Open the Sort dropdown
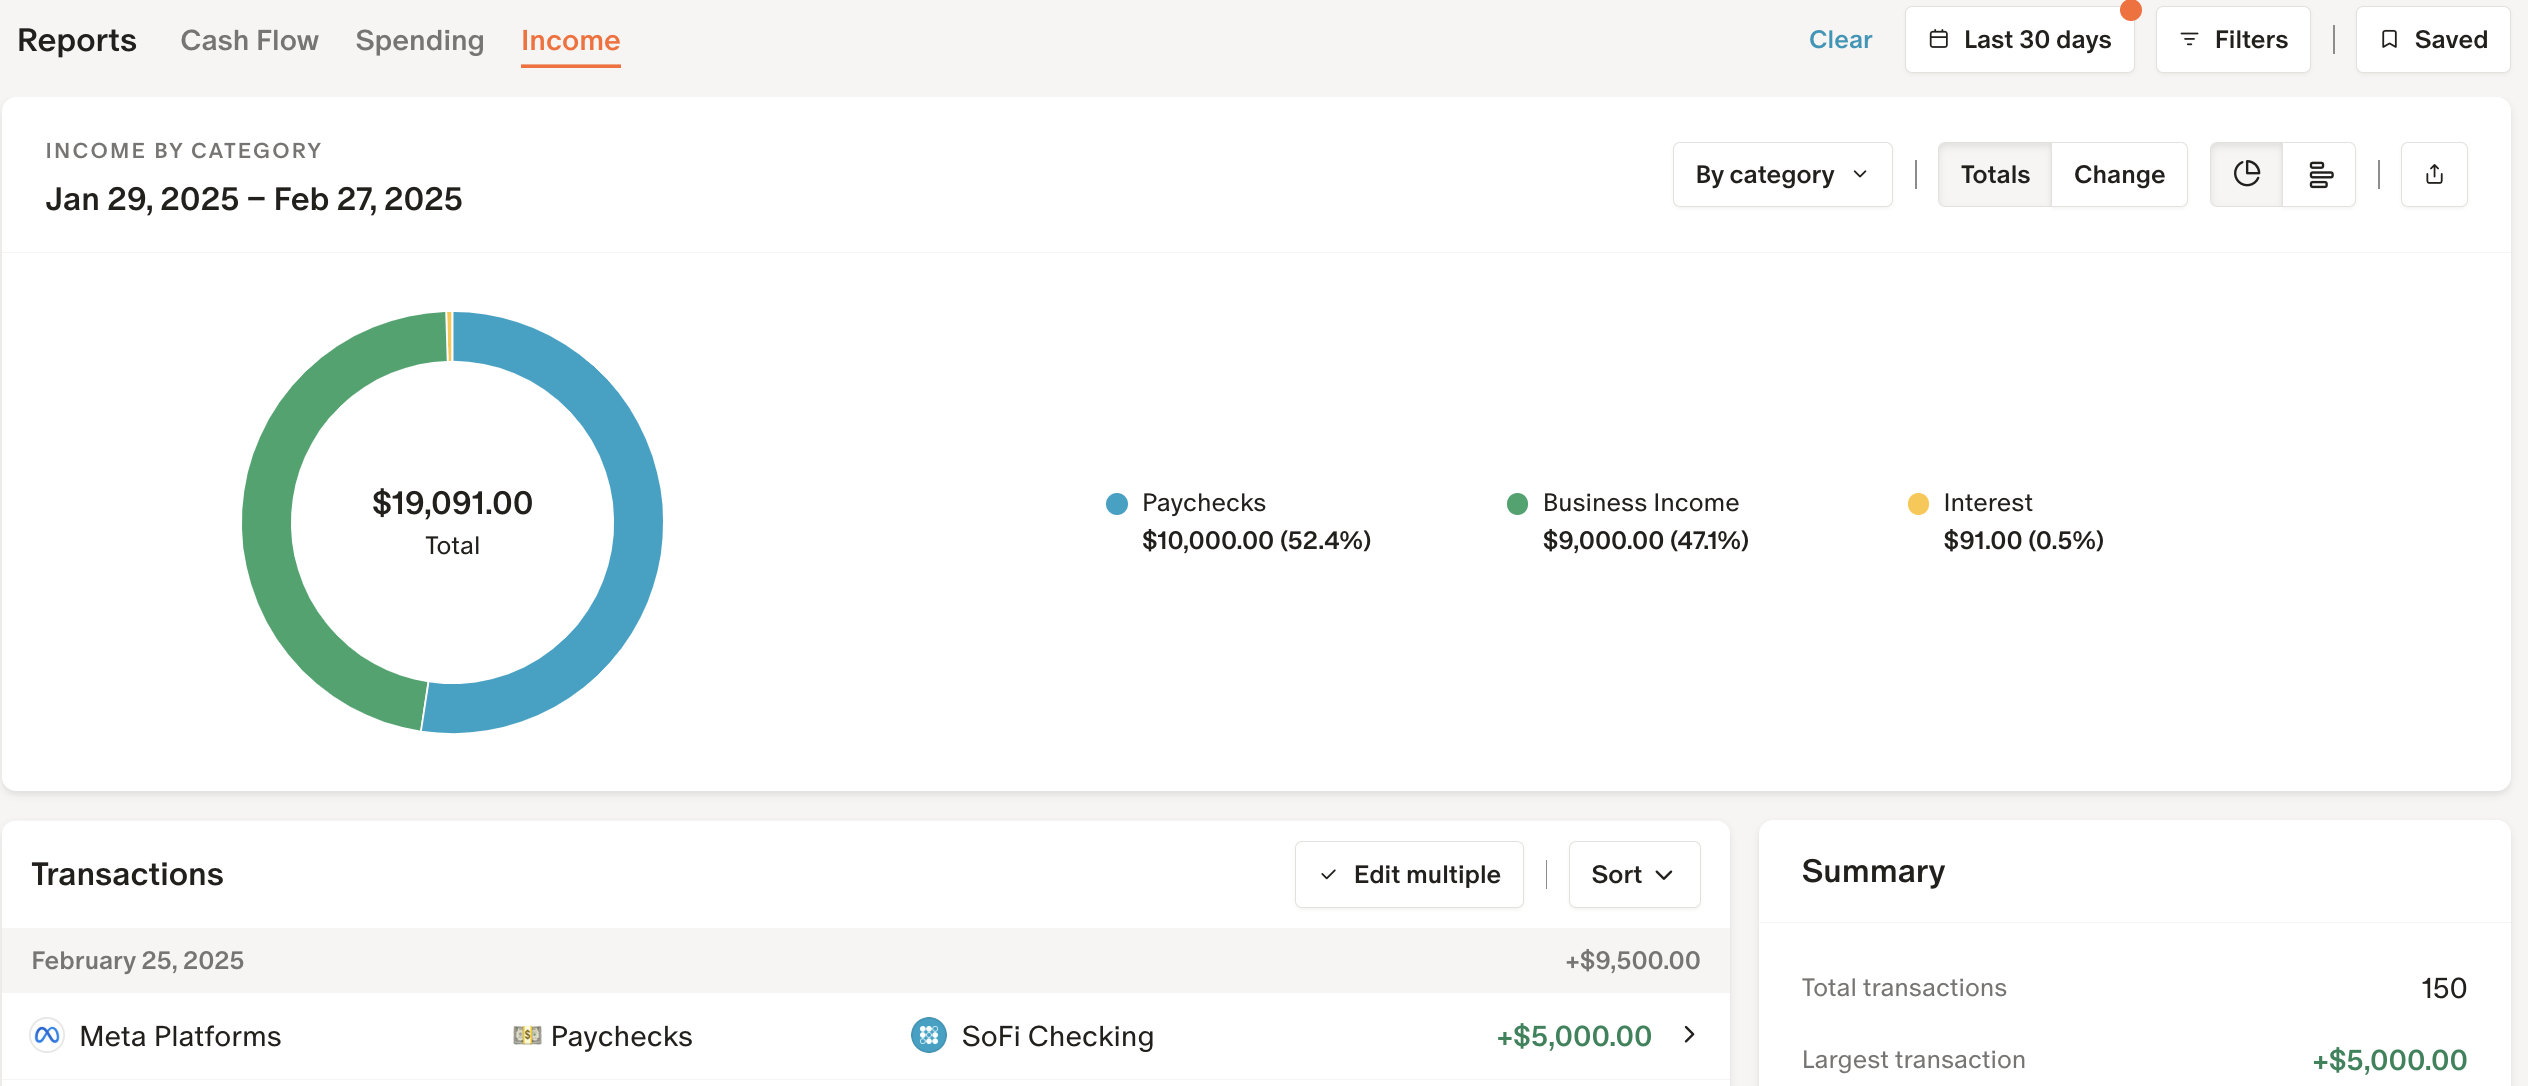 [1633, 874]
